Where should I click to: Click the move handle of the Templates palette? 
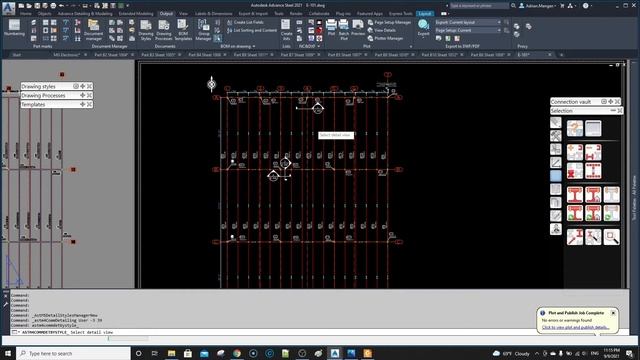coord(82,104)
